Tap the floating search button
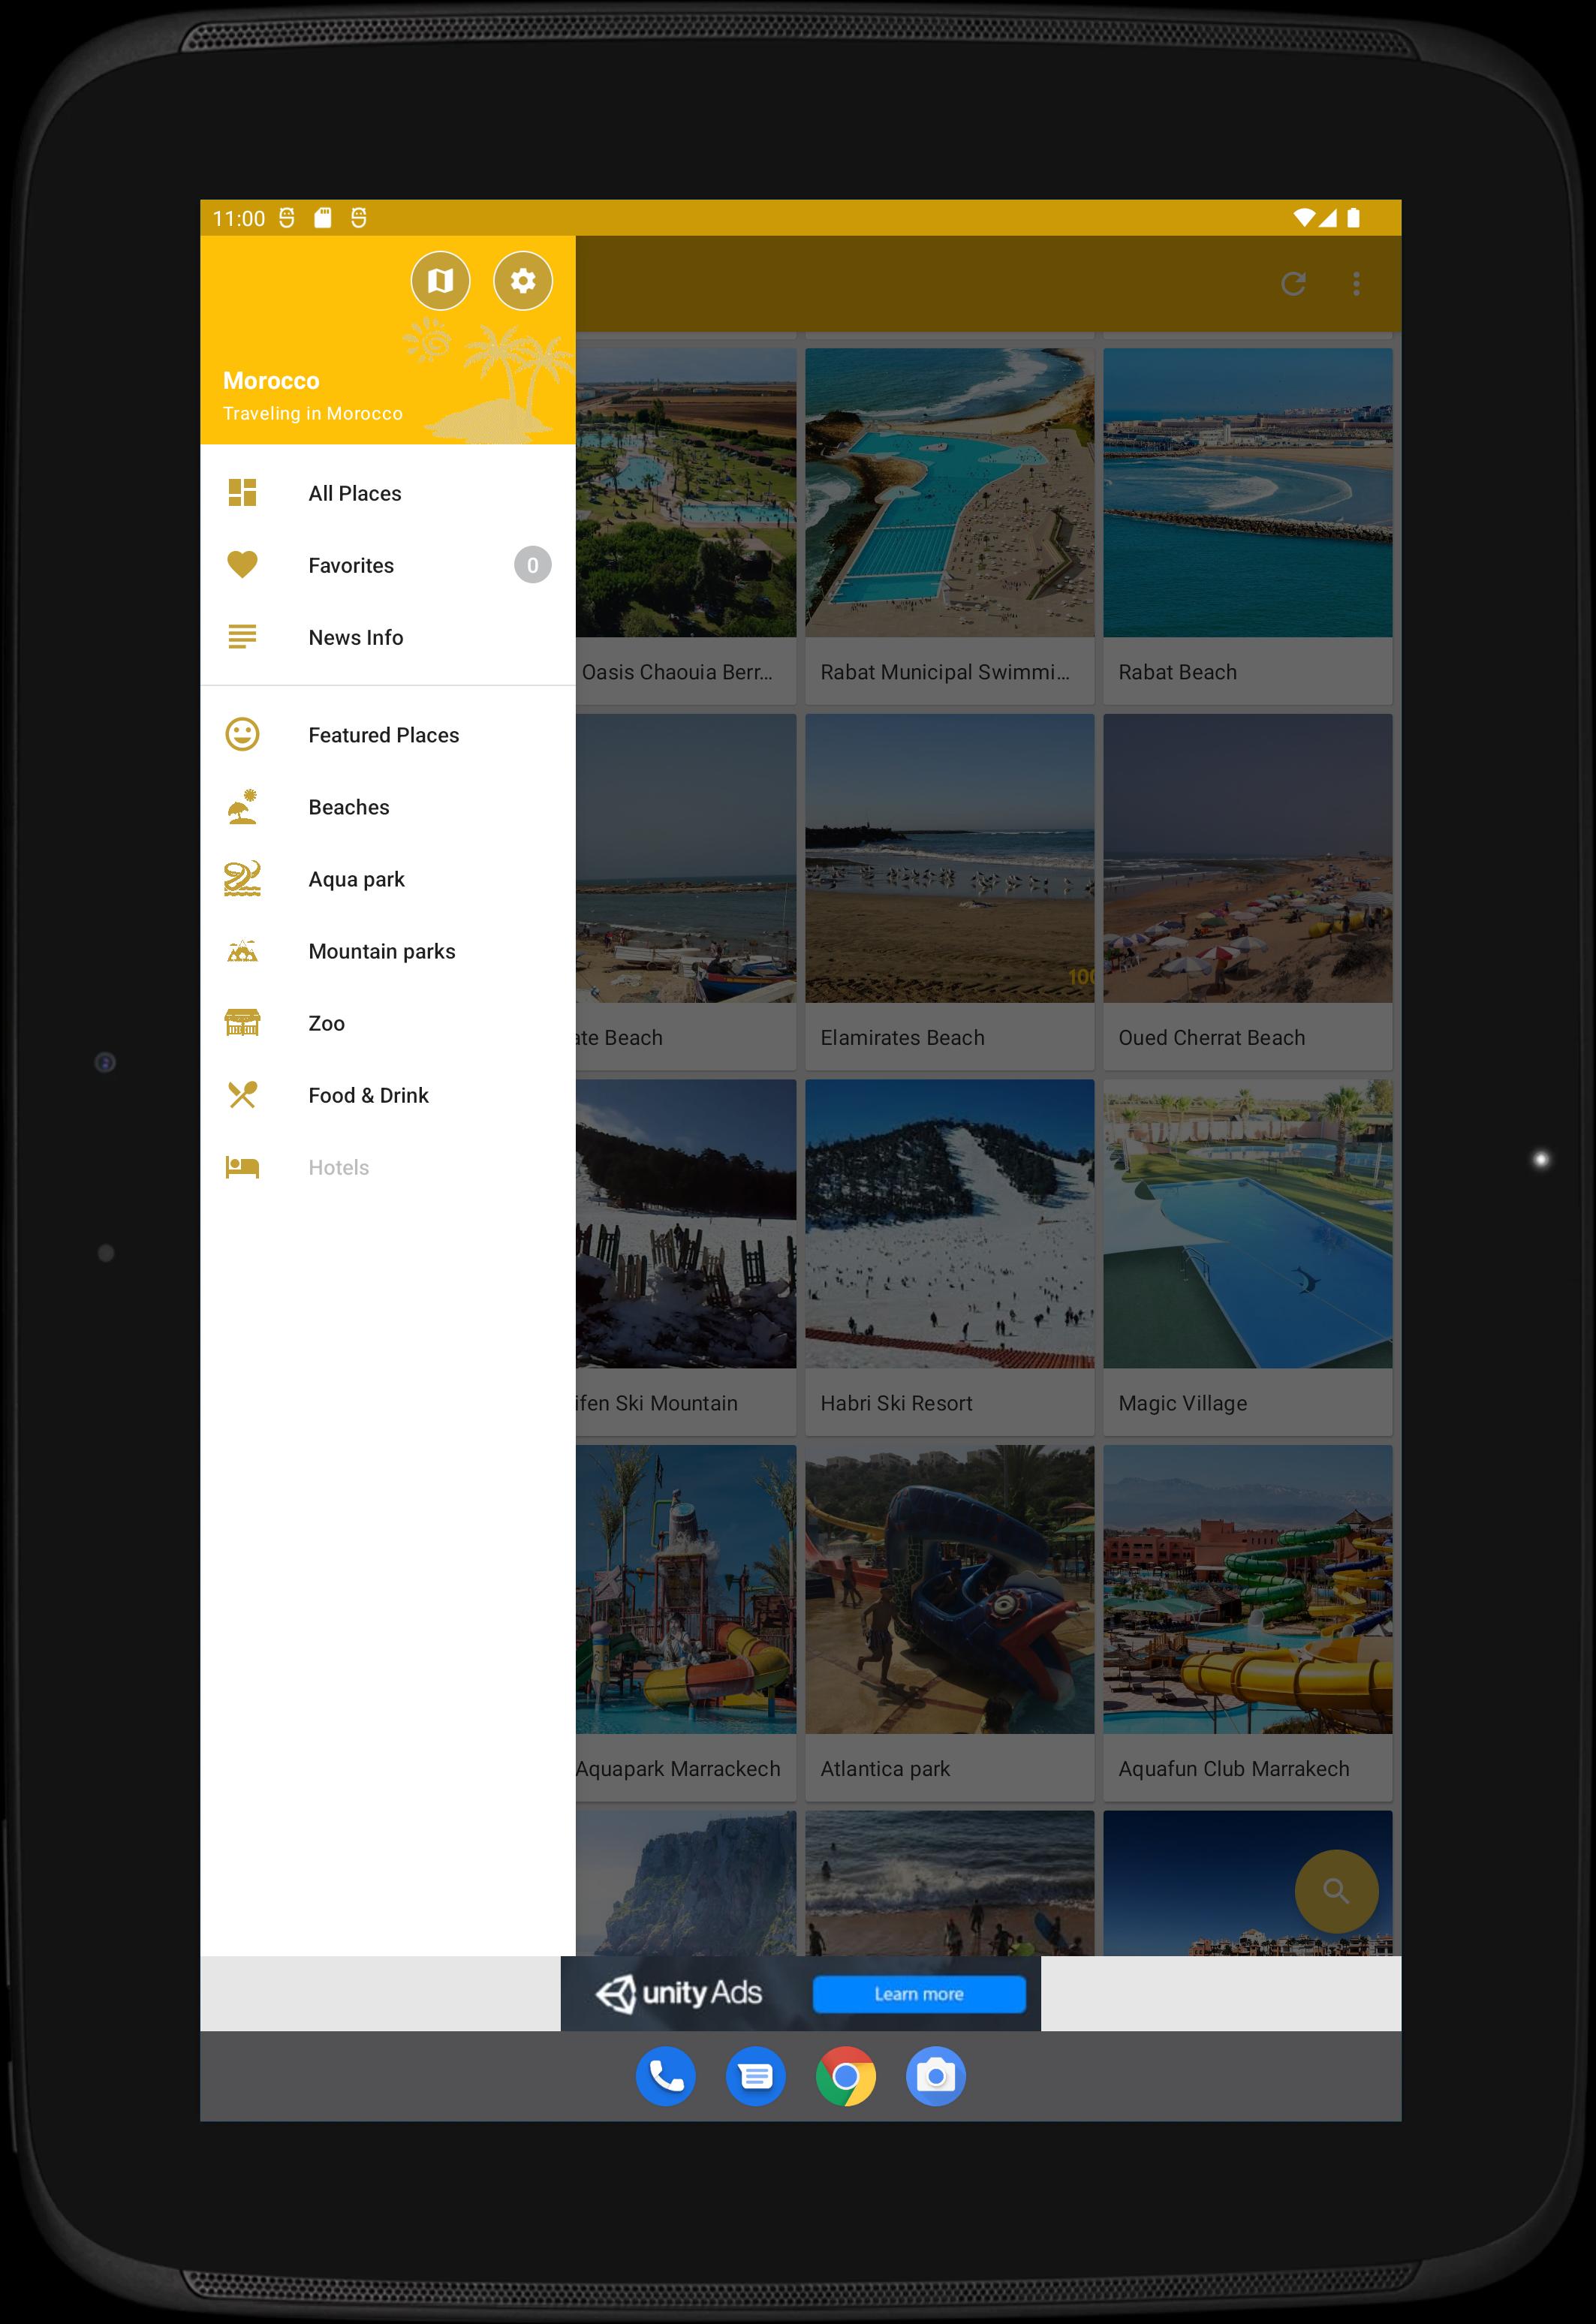The image size is (1596, 2324). tap(1336, 1891)
